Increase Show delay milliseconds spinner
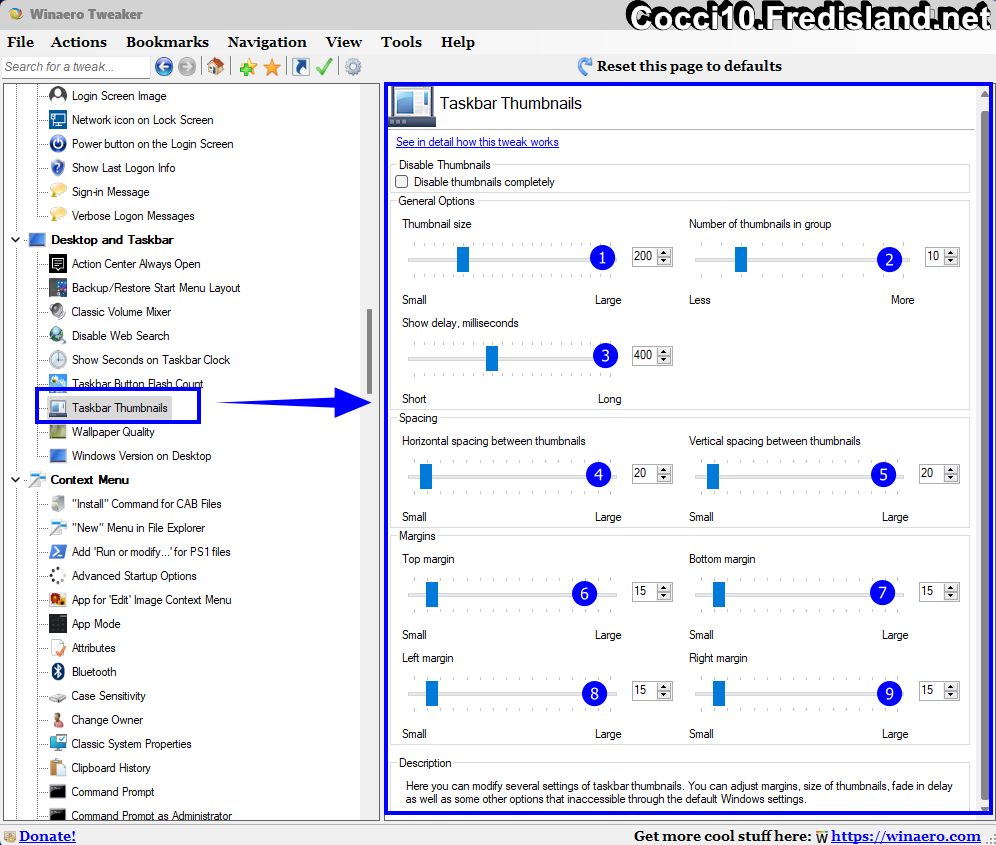Screen dimensions: 996x845 point(664,351)
